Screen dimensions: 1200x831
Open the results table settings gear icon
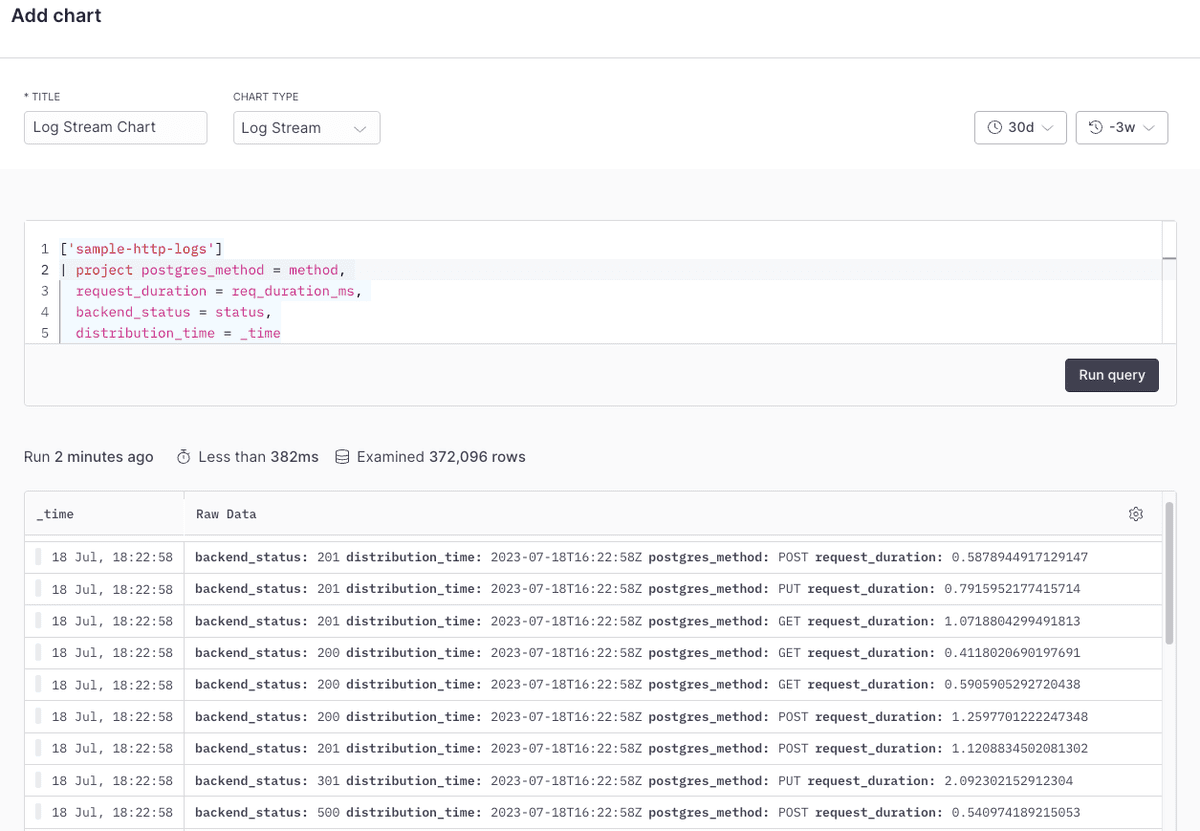1135,513
